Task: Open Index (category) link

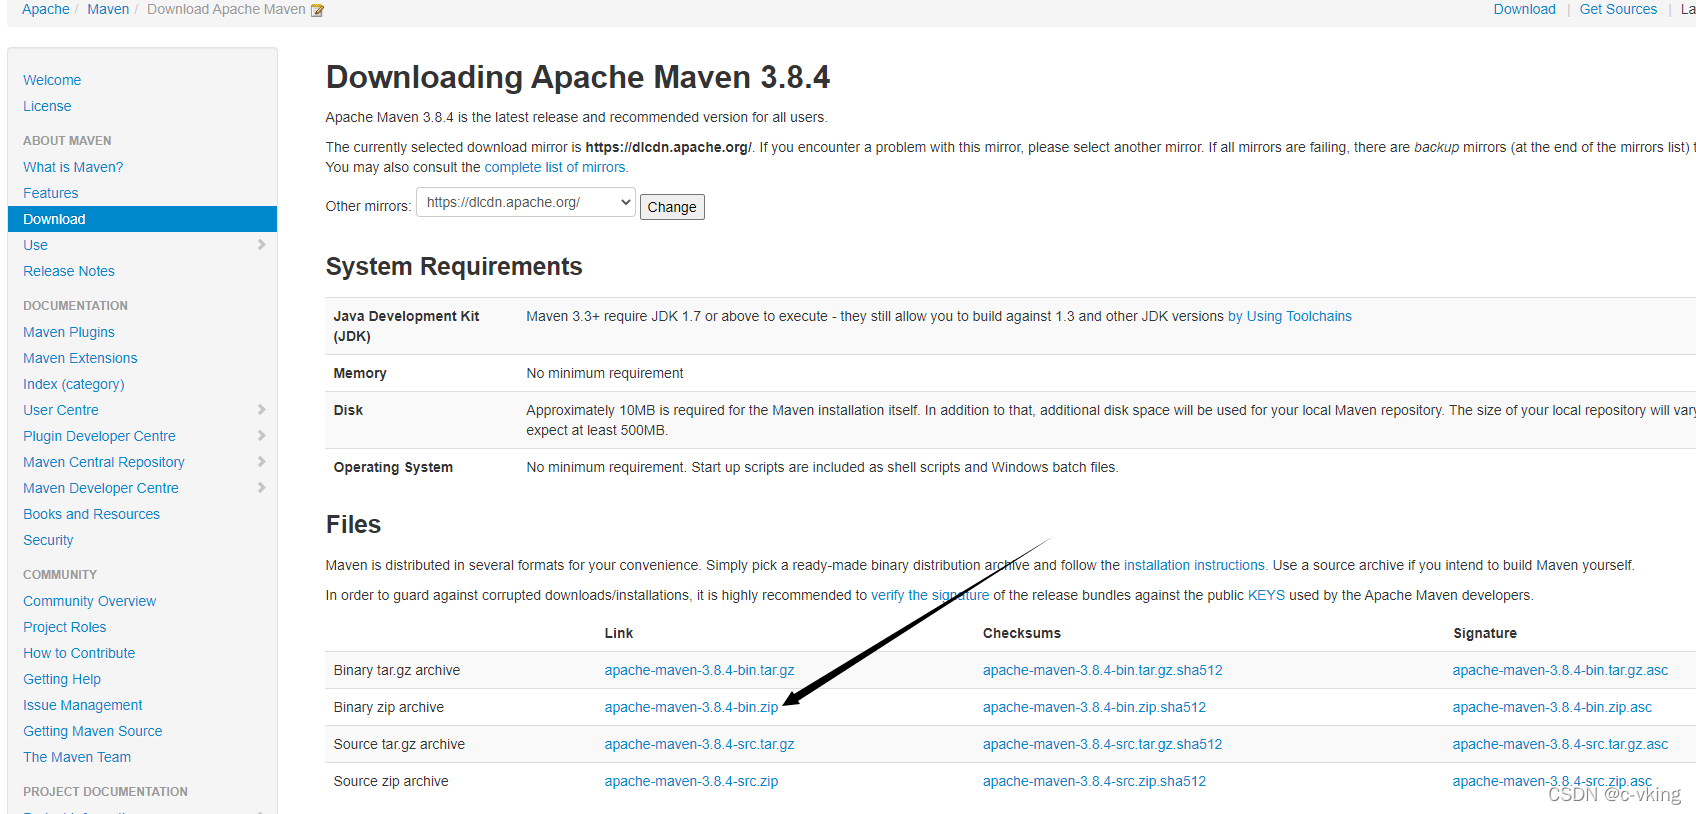Action: 74,384
